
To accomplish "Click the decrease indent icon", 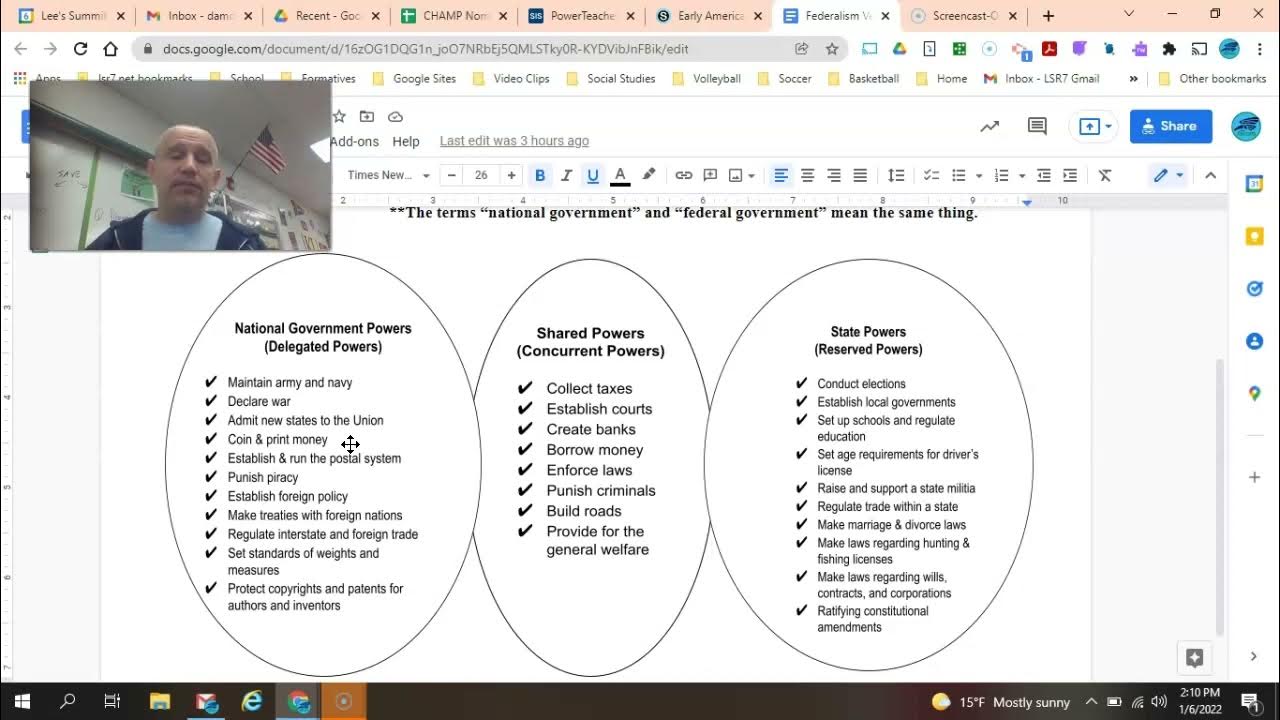I will [x=1043, y=175].
